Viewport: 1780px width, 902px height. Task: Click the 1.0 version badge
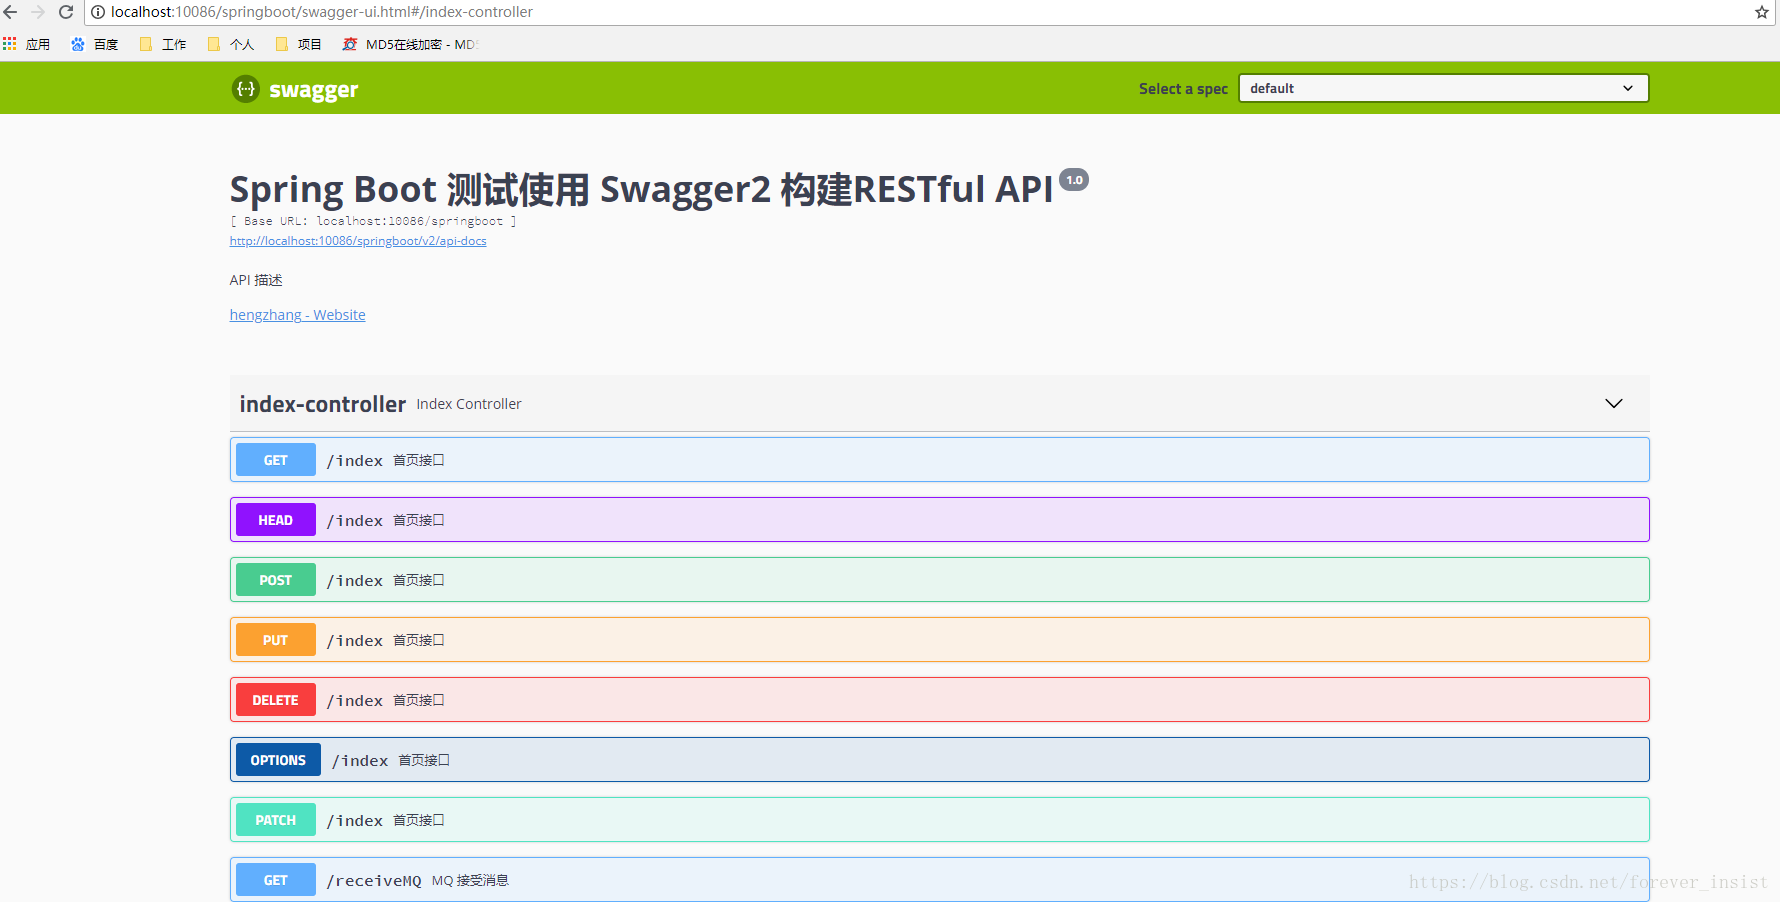pyautogui.click(x=1074, y=180)
